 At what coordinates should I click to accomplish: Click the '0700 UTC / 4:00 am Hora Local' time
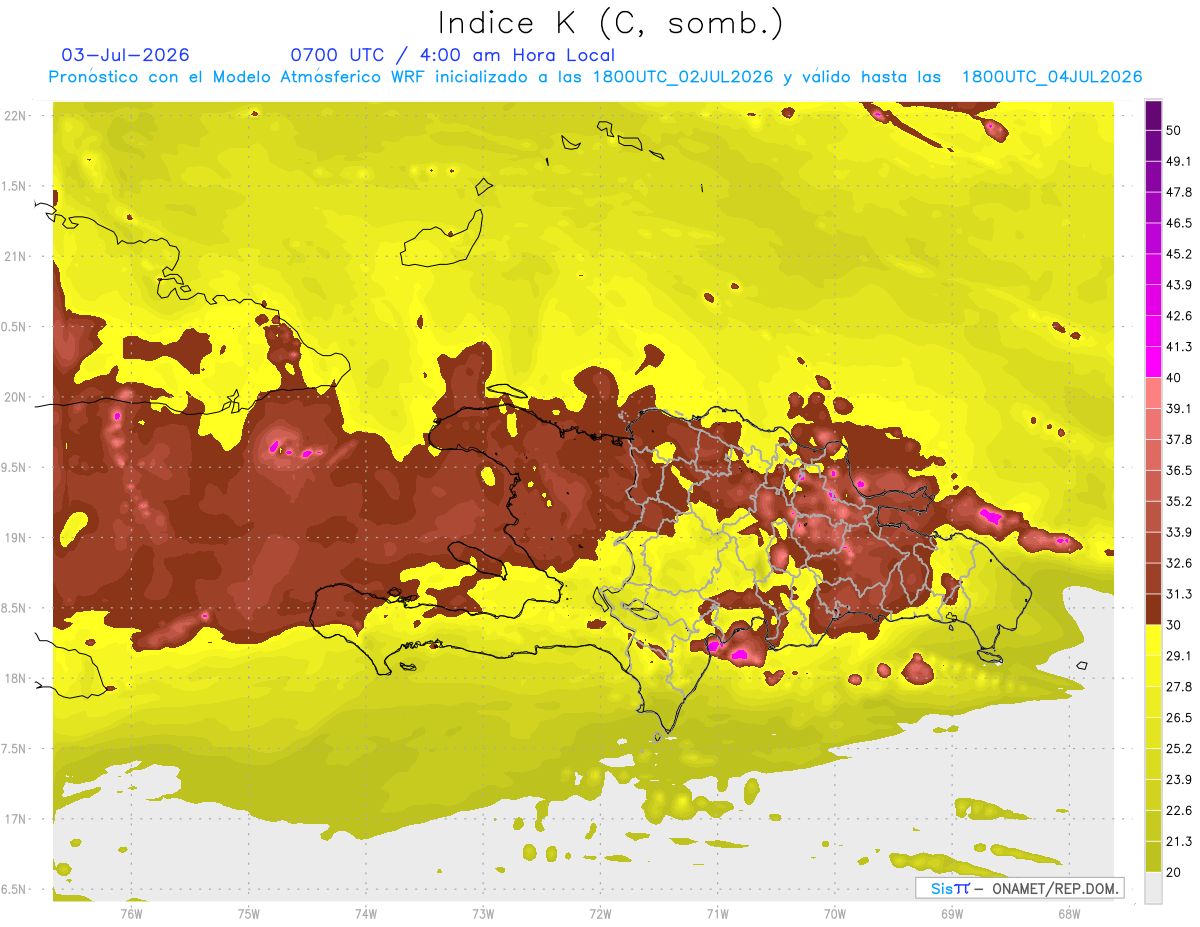pos(452,55)
